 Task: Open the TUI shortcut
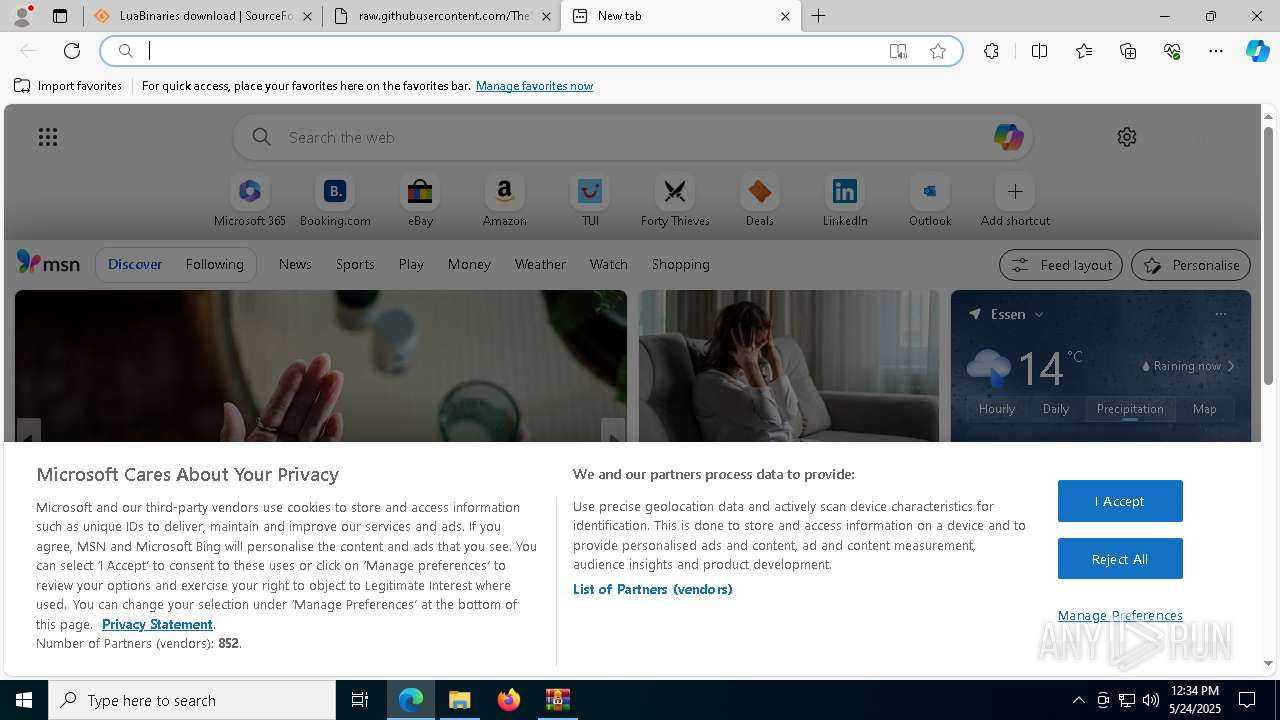point(590,201)
